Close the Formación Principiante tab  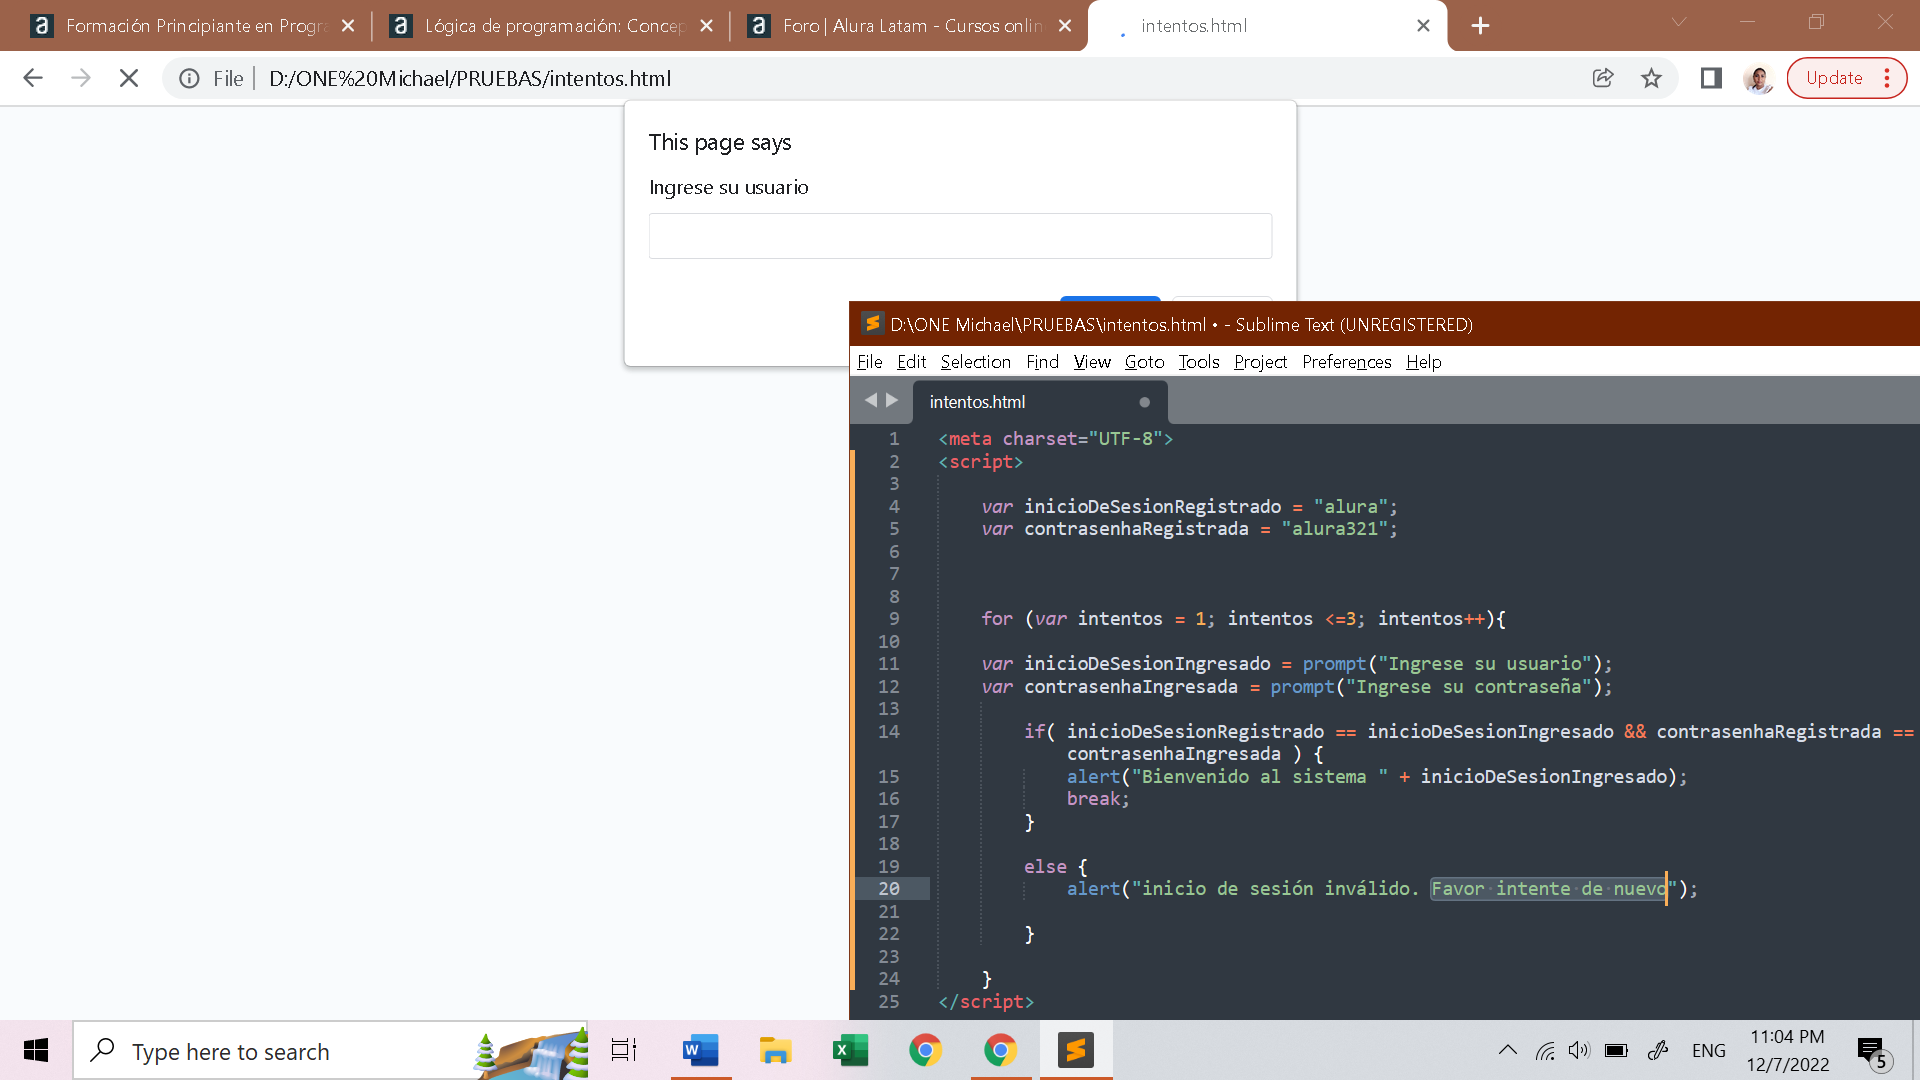pyautogui.click(x=348, y=26)
